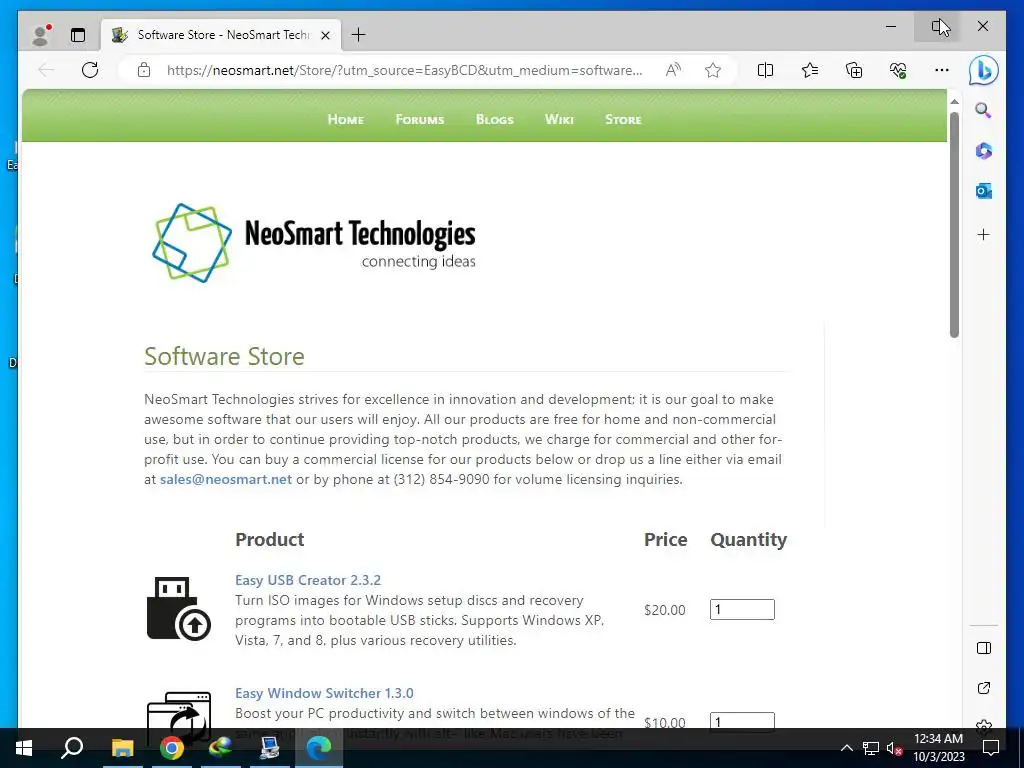Viewport: 1024px width, 768px height.
Task: Open Easy Window Switcher 1.3.0 link
Action: tap(324, 693)
